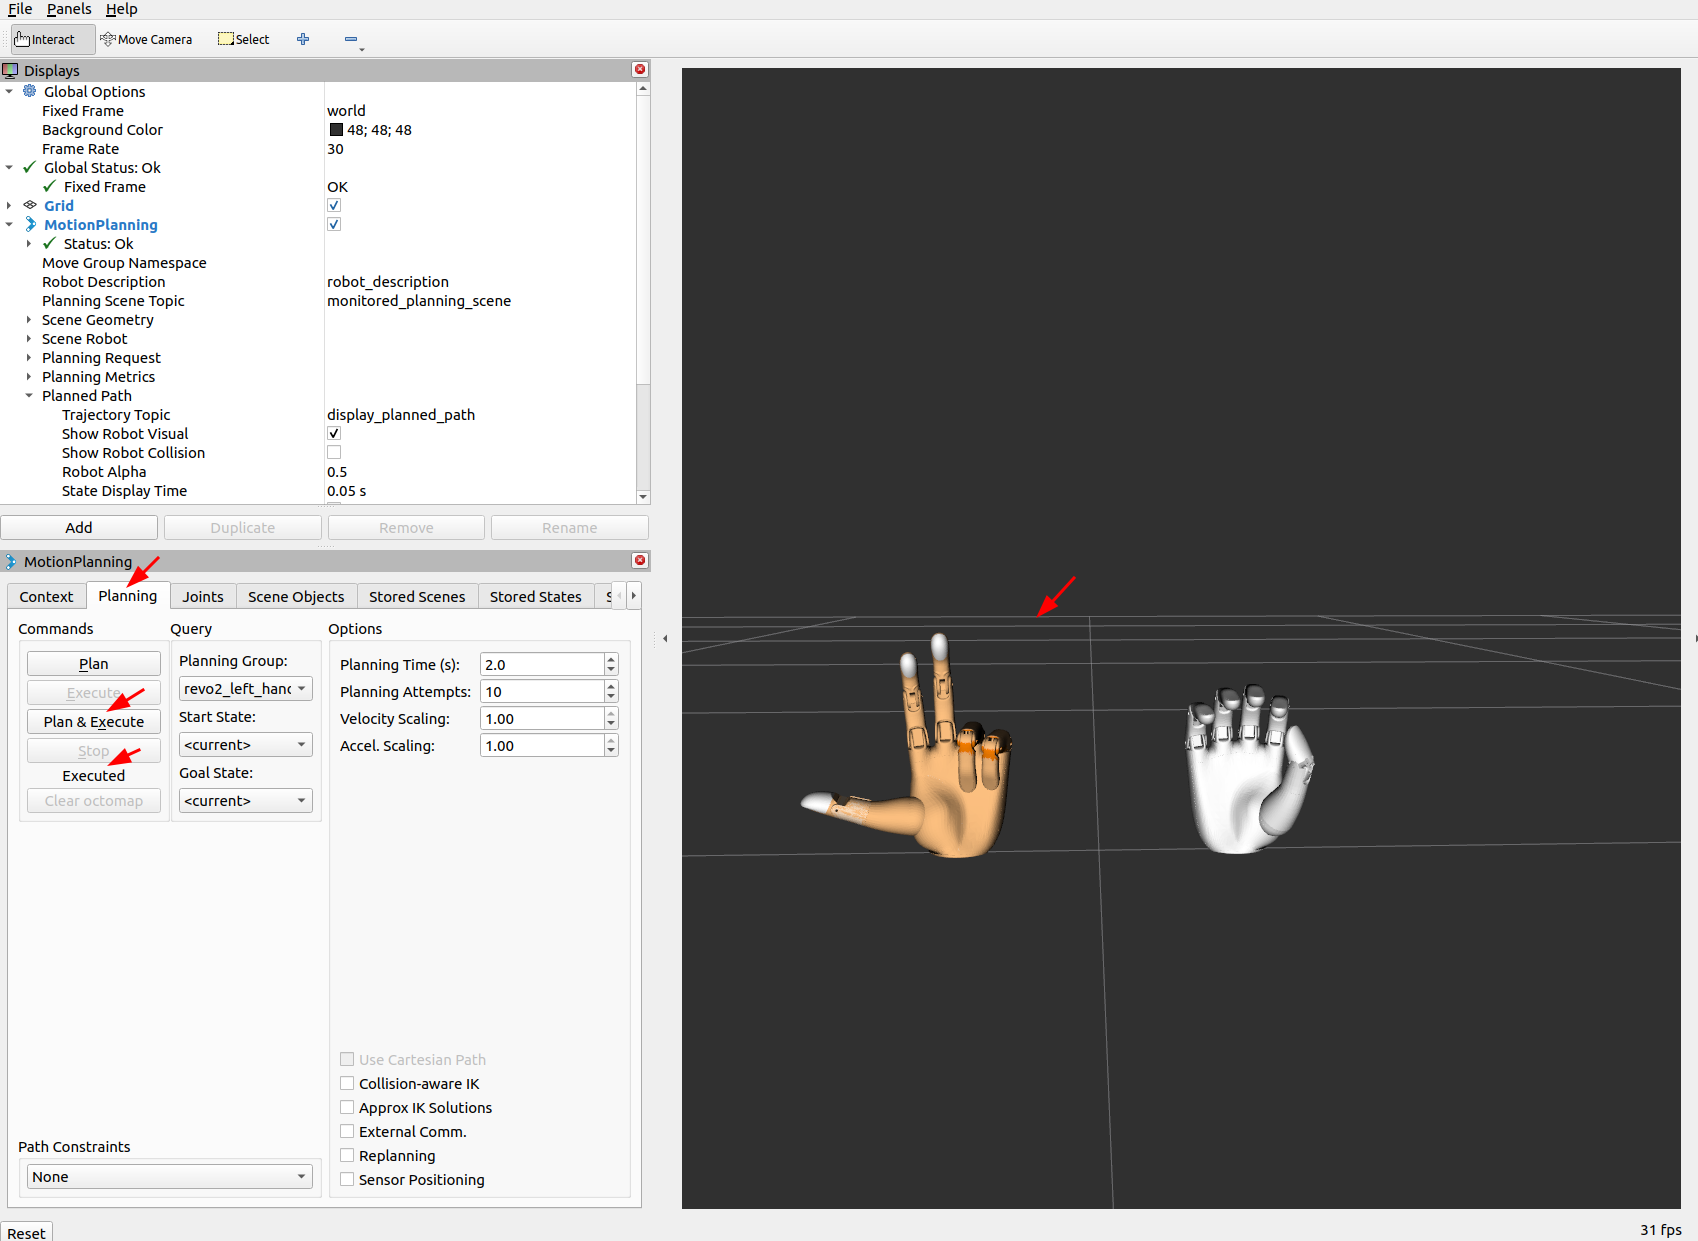Viewport: 1698px width, 1241px height.
Task: Switch to the Joints tab
Action: click(x=203, y=597)
